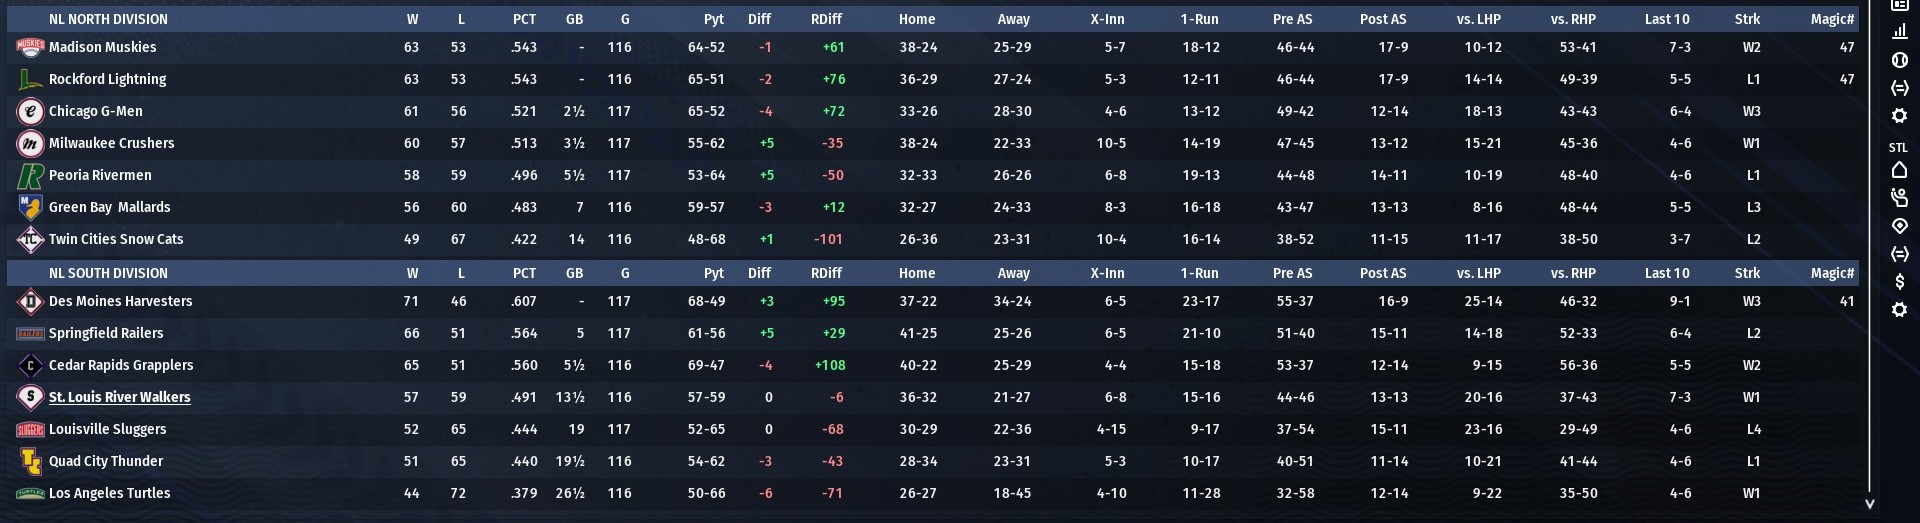This screenshot has width=1920, height=523.
Task: Click the NL SOUTH DIVISION header
Action: pos(108,273)
